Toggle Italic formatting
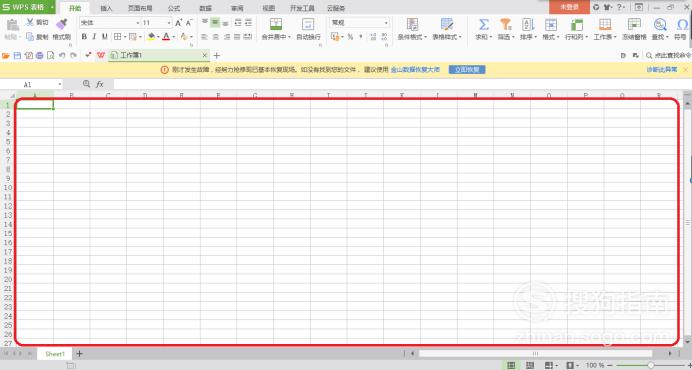Screen dimensions: 692x370 94,37
